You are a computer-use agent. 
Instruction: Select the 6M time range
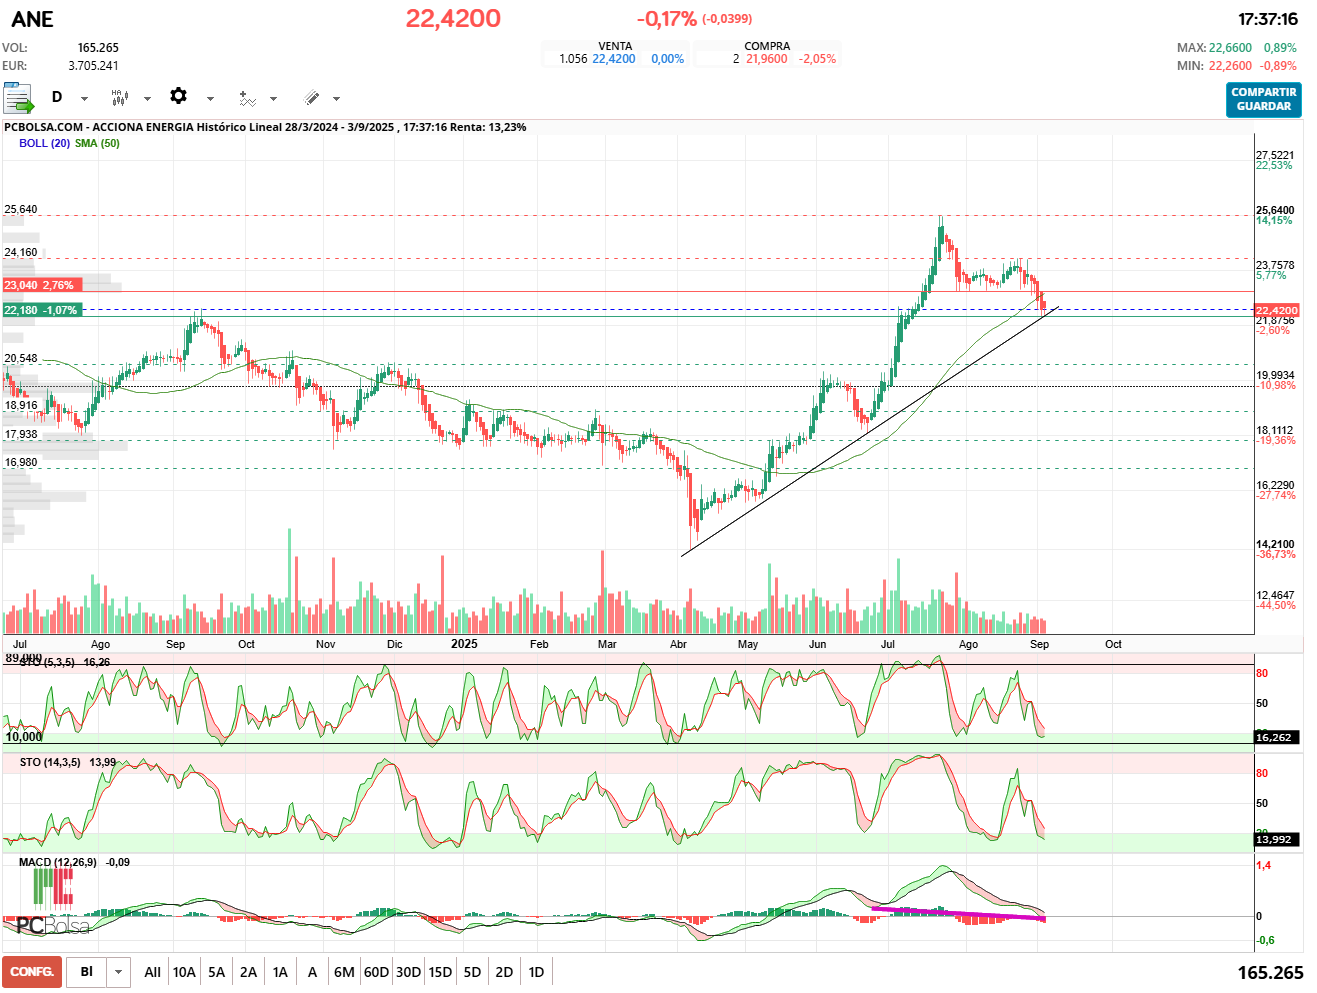click(344, 972)
